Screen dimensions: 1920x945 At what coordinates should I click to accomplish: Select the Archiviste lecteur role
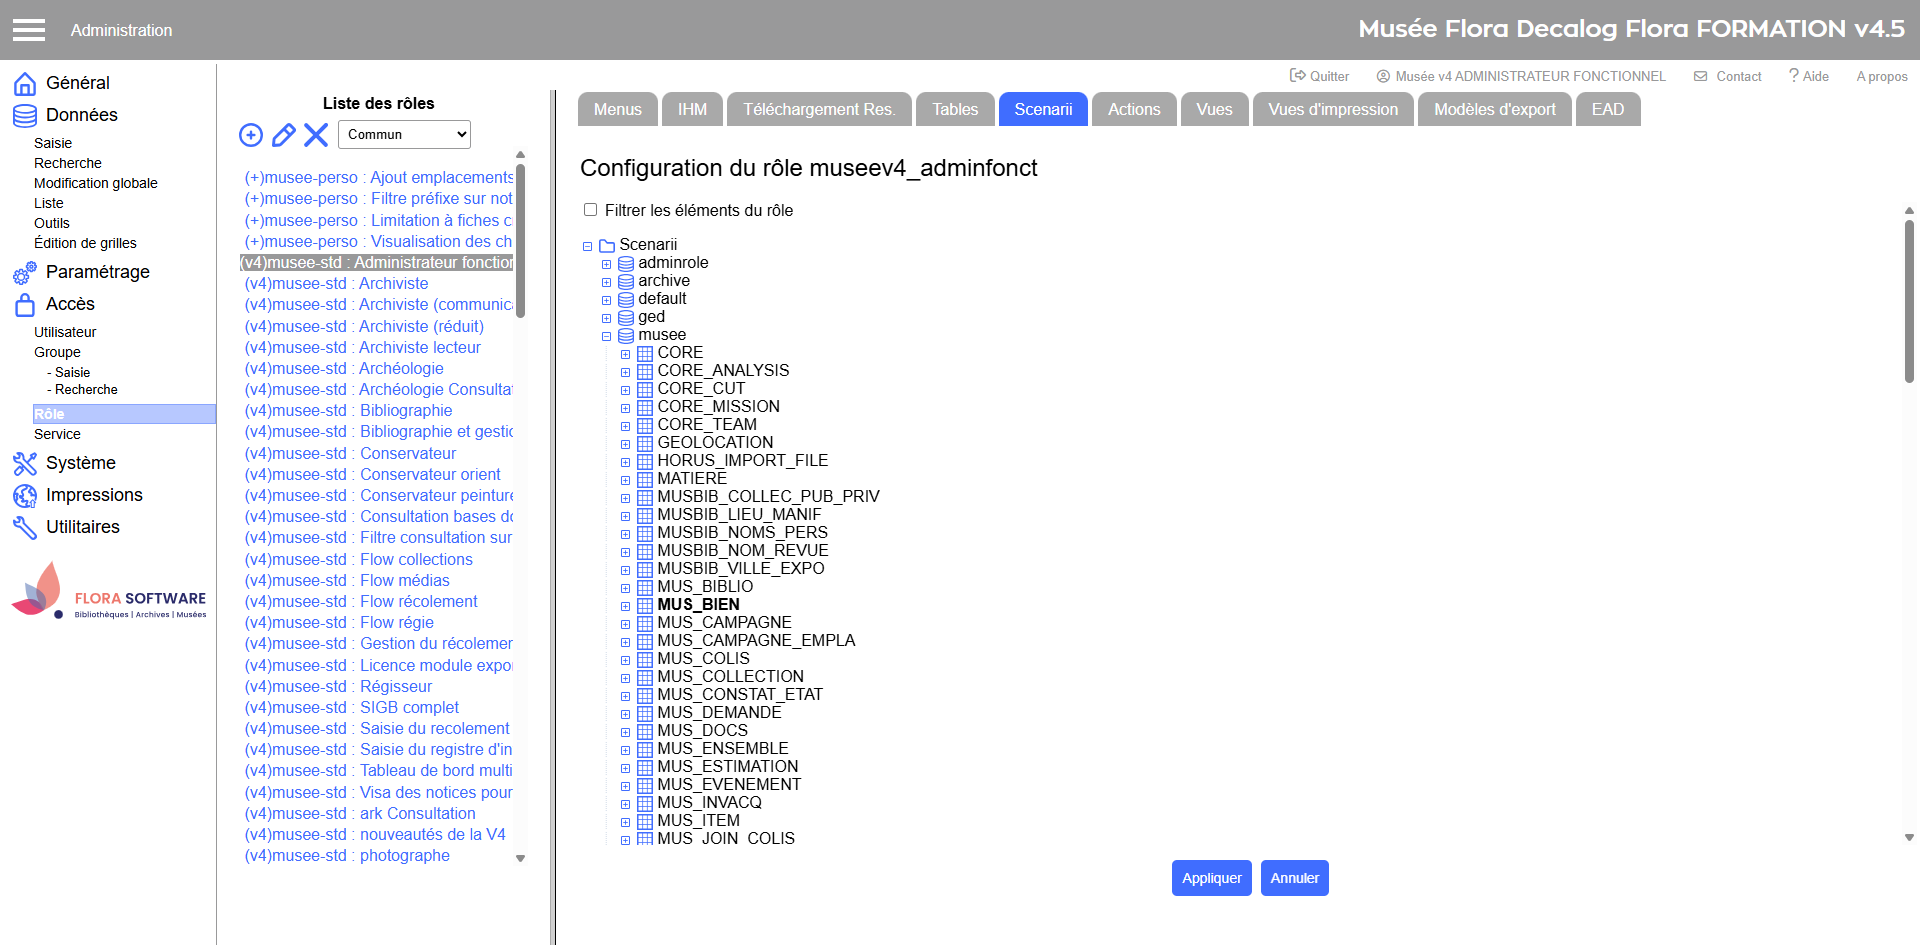pos(419,348)
